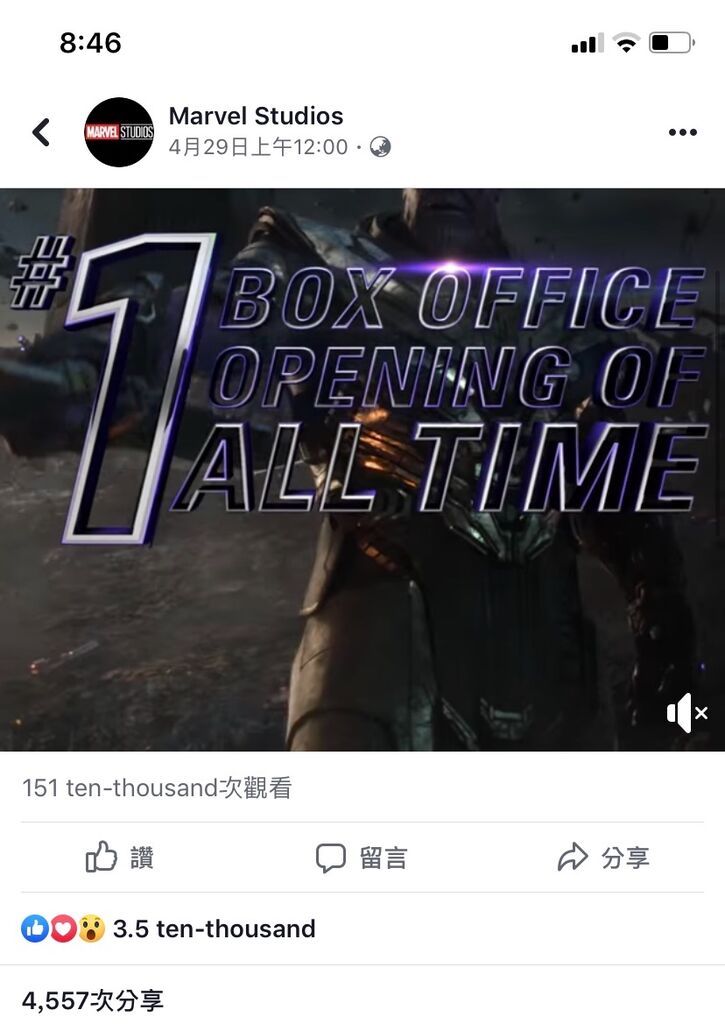
Task: Play the #1 Box Office Opening video
Action: click(362, 470)
